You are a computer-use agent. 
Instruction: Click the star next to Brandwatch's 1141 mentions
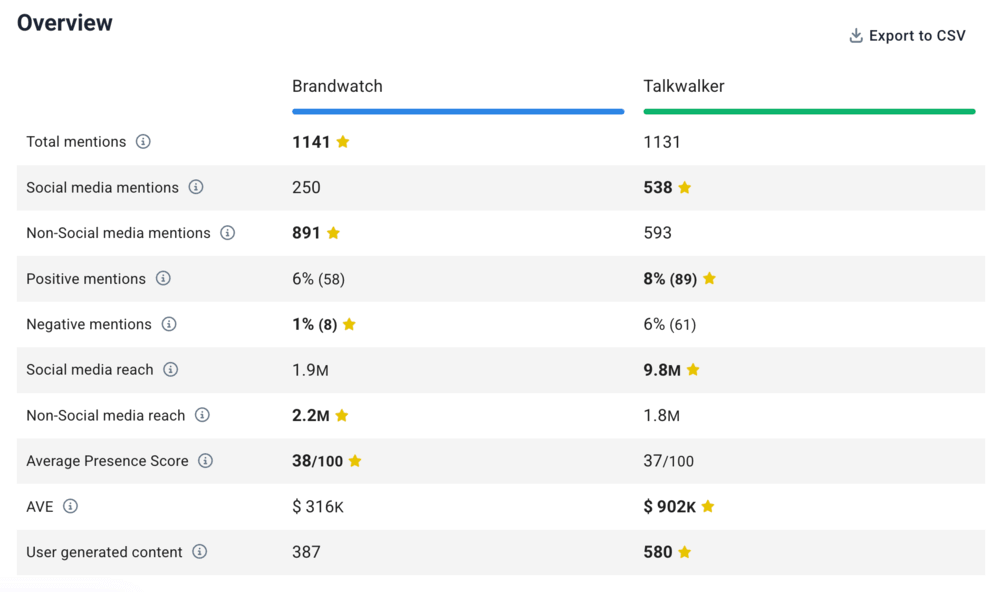(x=343, y=141)
